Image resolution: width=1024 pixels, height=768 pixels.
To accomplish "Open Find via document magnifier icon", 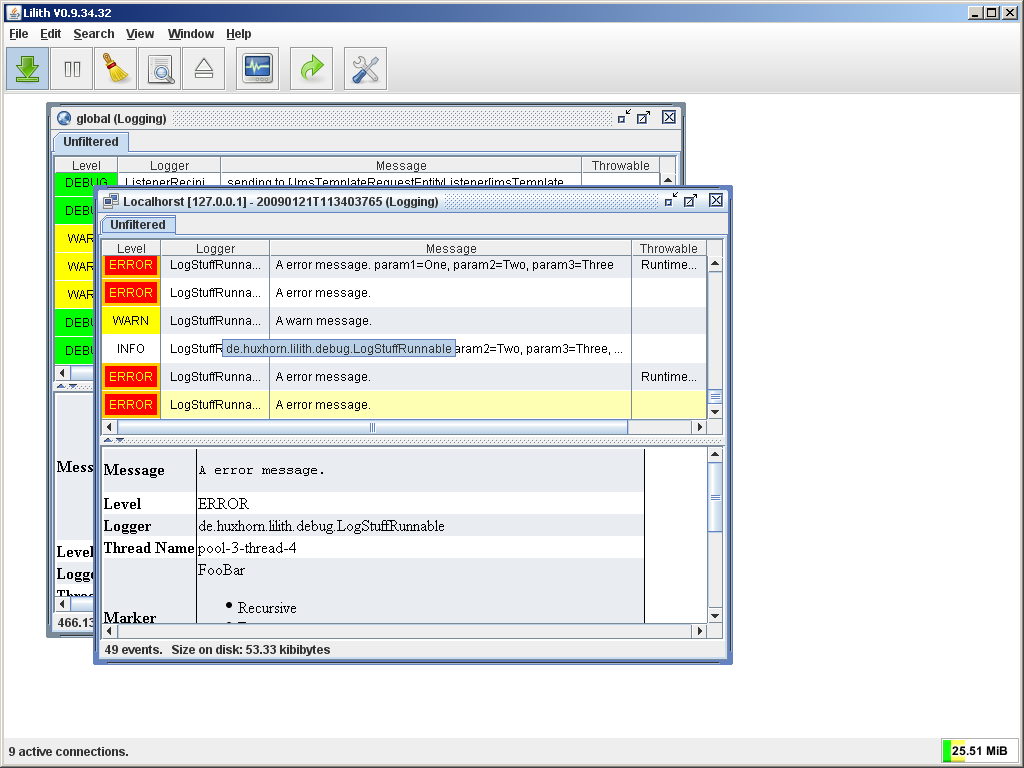I will (160, 69).
